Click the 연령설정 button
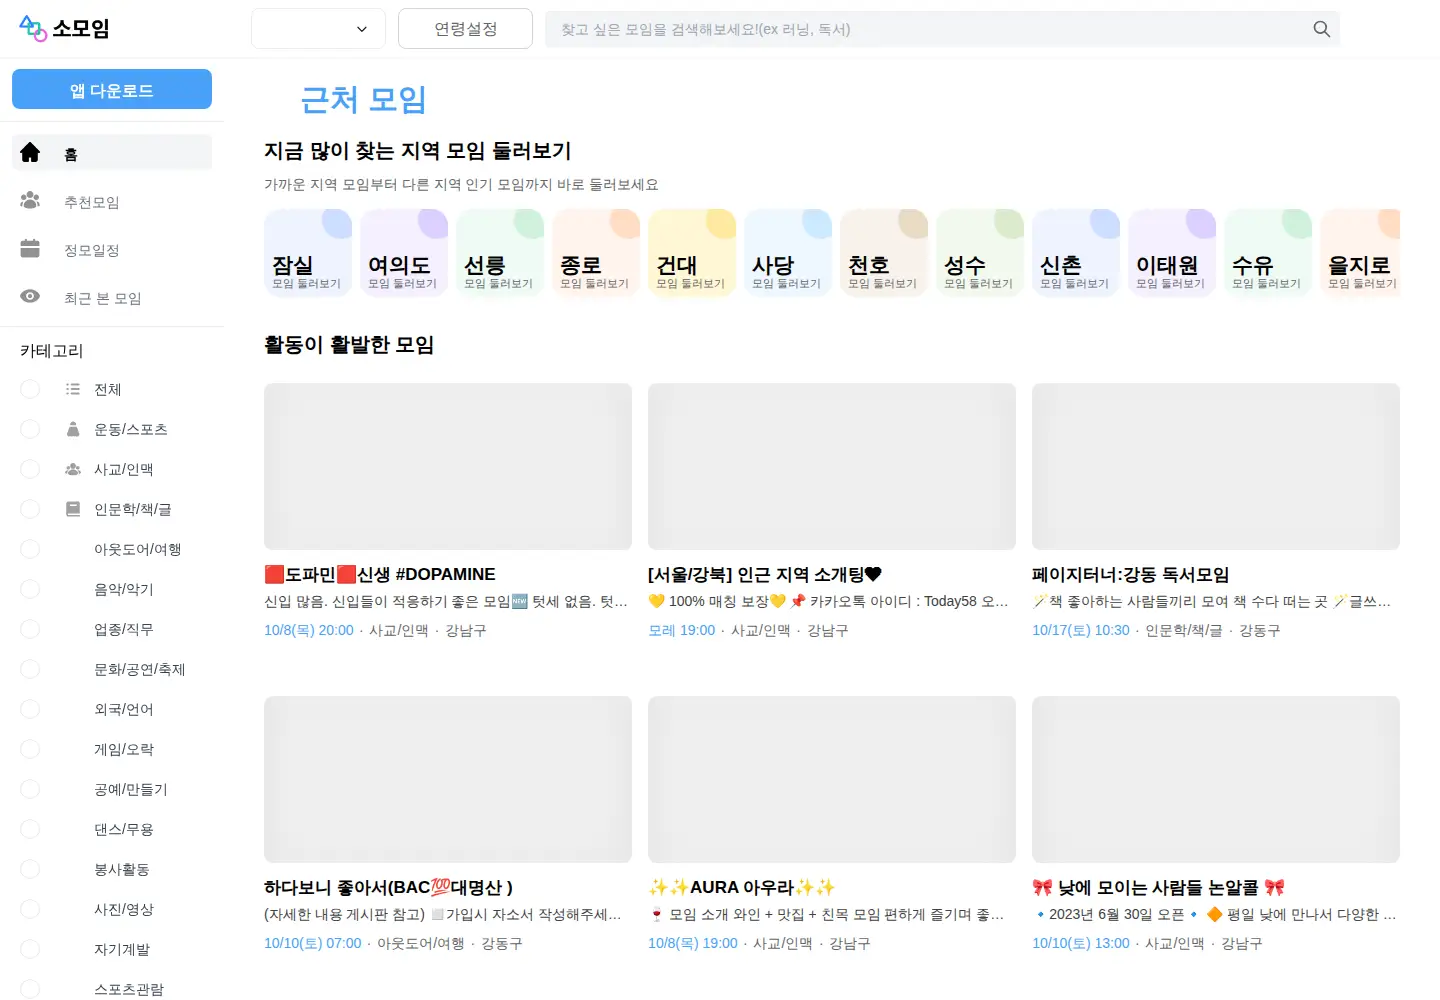The image size is (1440, 1000). tap(465, 29)
